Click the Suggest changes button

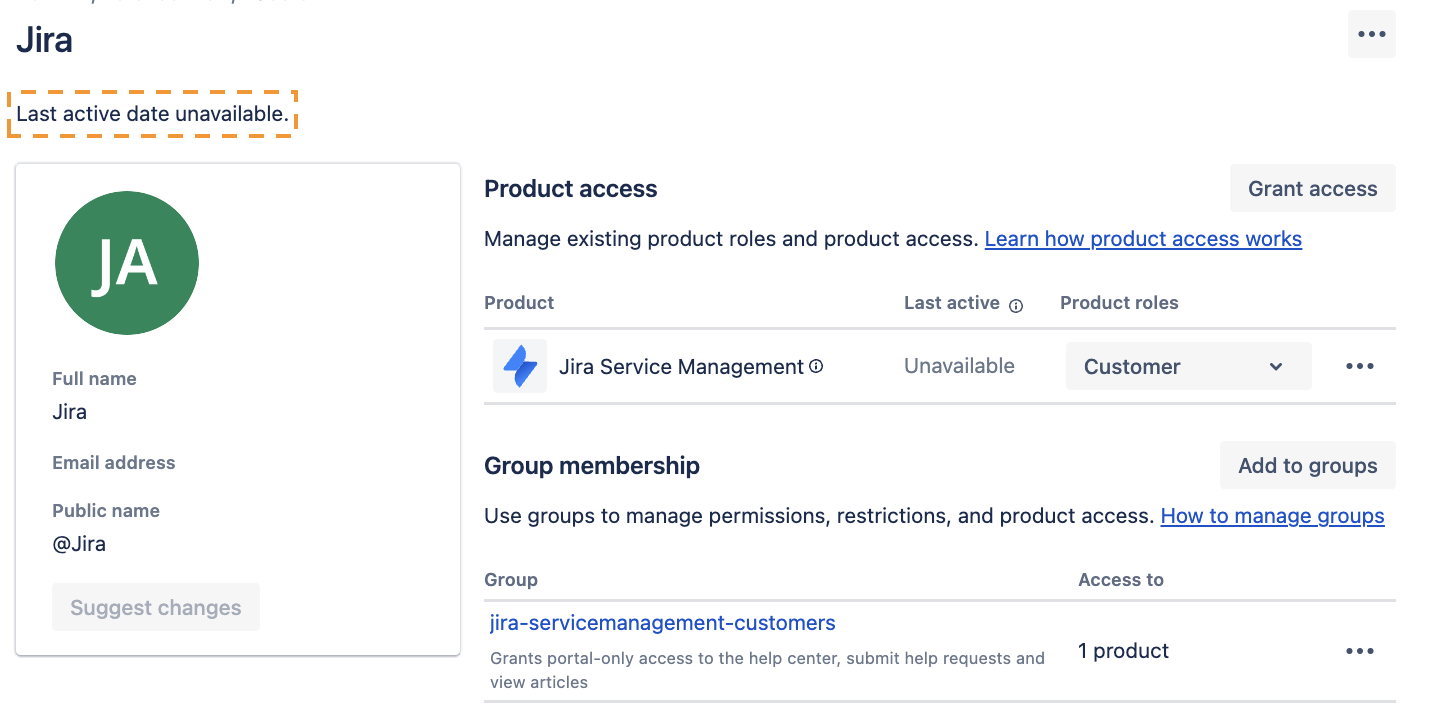point(156,607)
